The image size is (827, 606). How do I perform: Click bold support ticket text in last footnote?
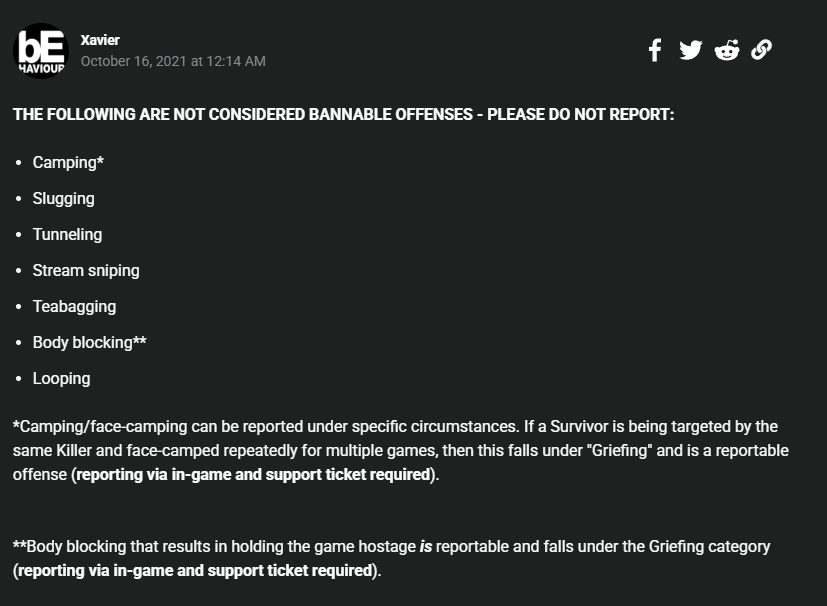[195, 571]
